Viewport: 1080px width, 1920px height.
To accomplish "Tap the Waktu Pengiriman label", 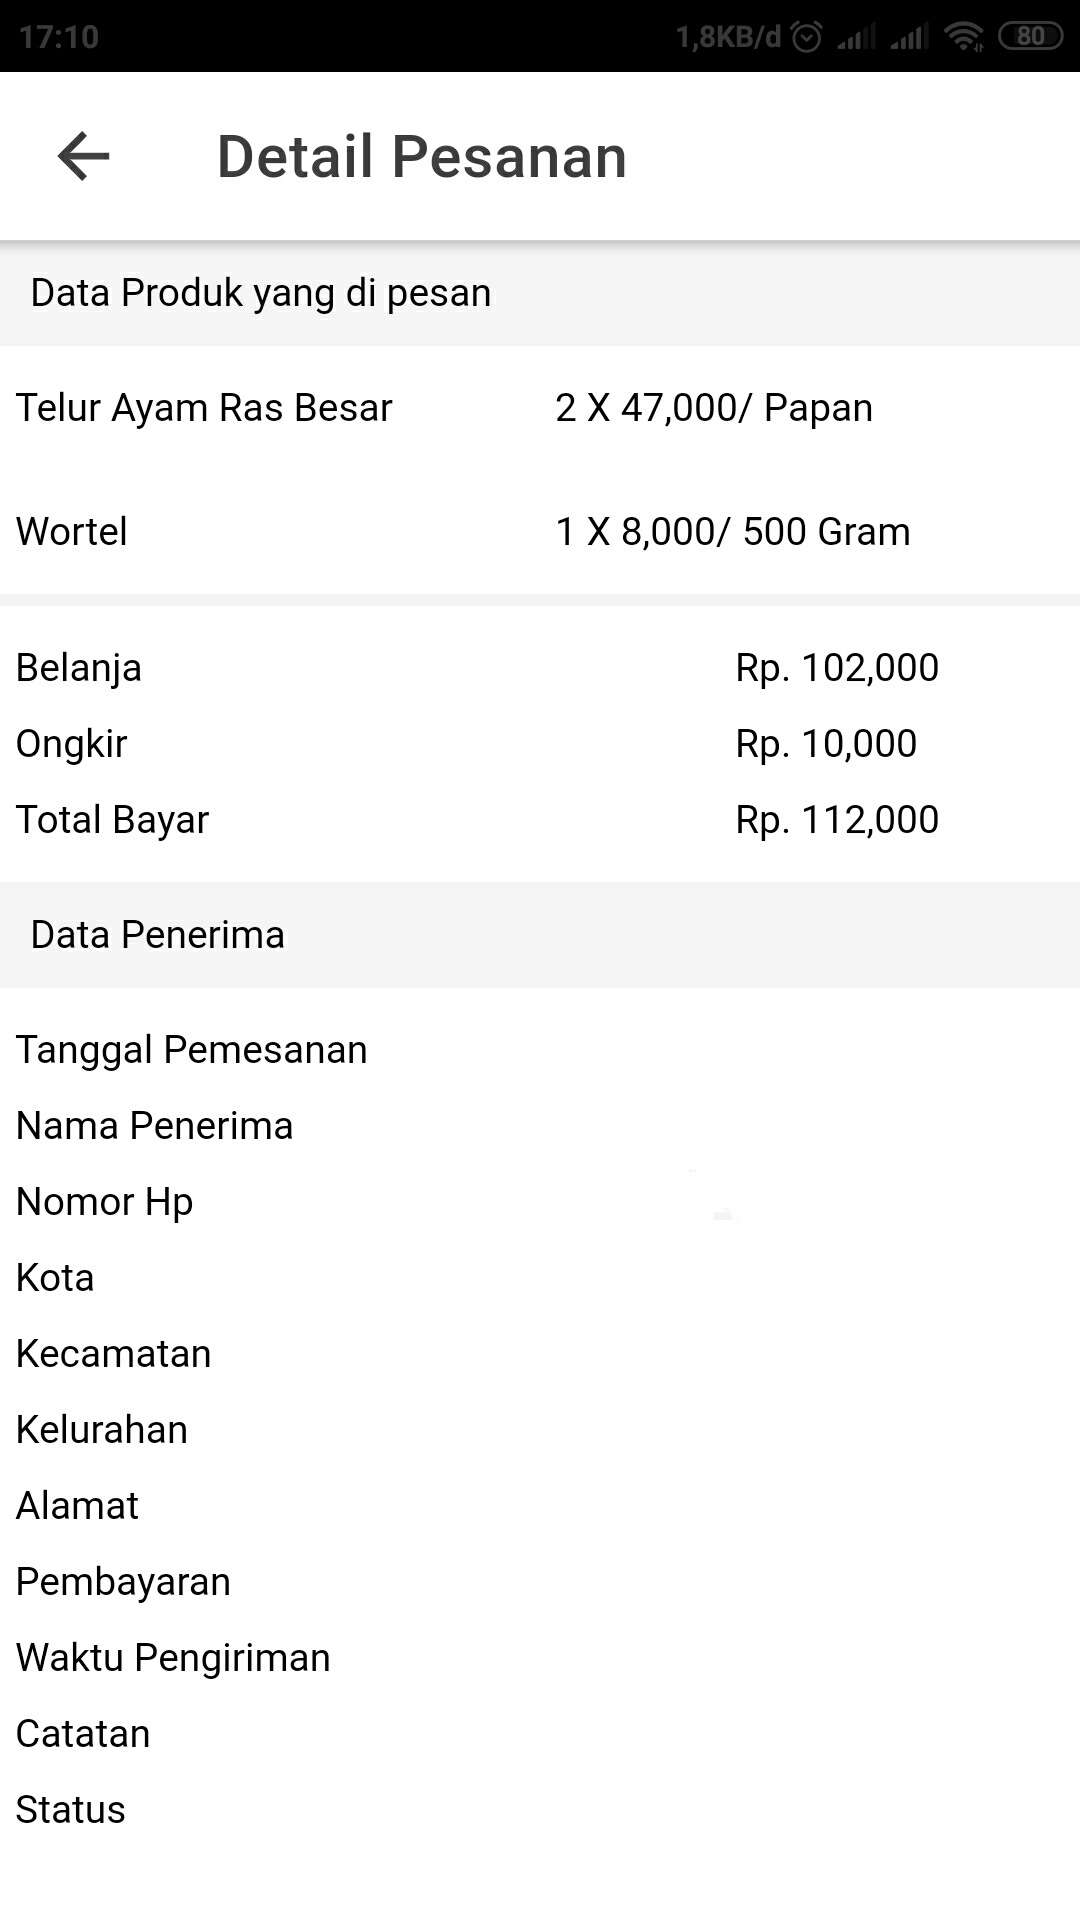I will (x=173, y=1658).
